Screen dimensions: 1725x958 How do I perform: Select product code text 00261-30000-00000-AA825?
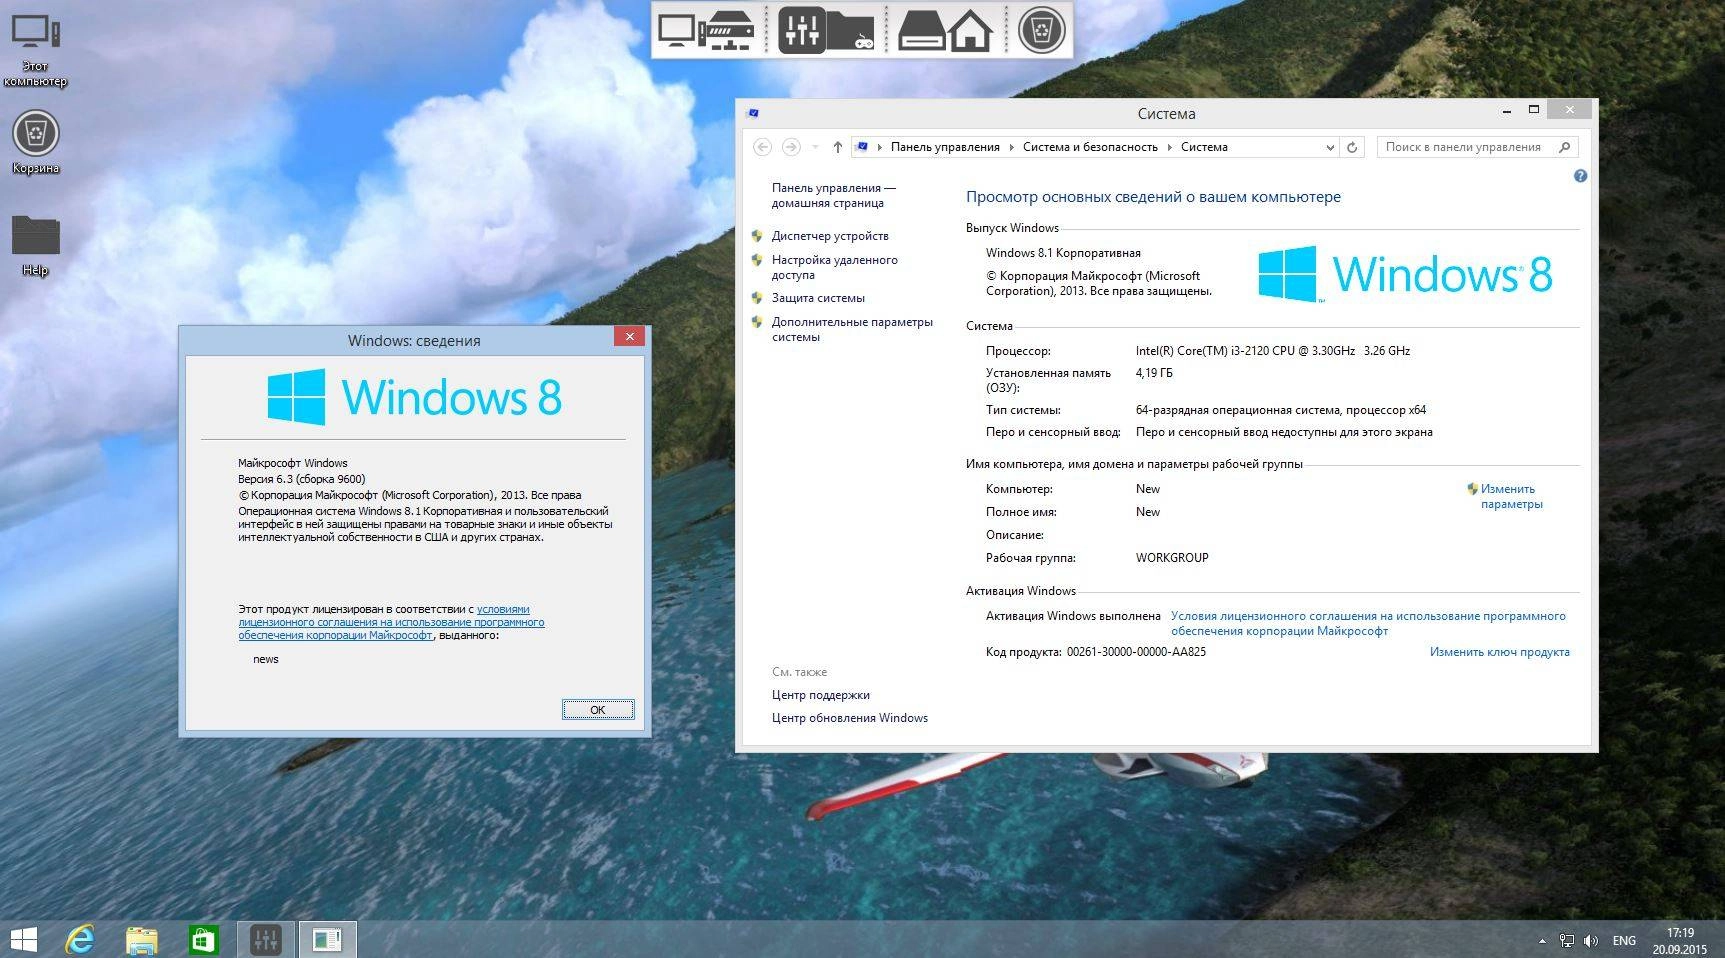point(1136,652)
